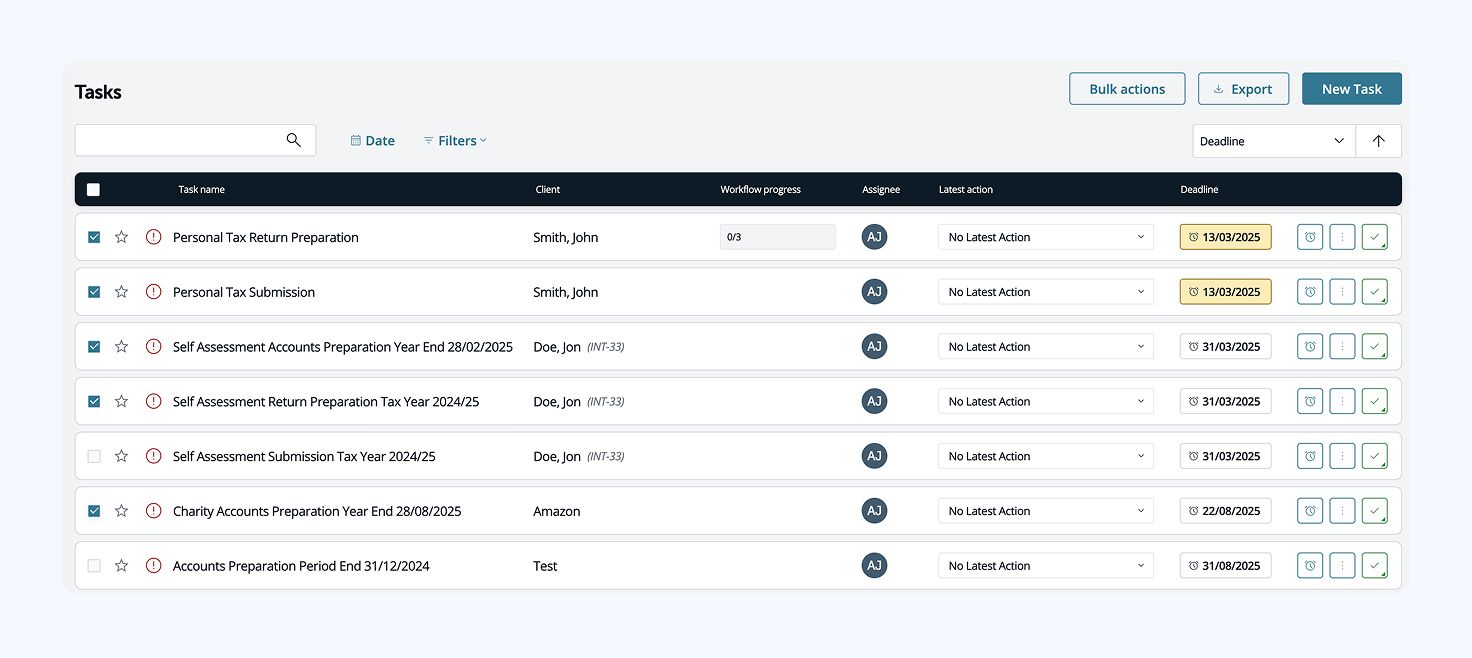This screenshot has height=658, width=1472.
Task: Open Latest Action dropdown for Self Assessment Submission
Action: pos(1046,456)
